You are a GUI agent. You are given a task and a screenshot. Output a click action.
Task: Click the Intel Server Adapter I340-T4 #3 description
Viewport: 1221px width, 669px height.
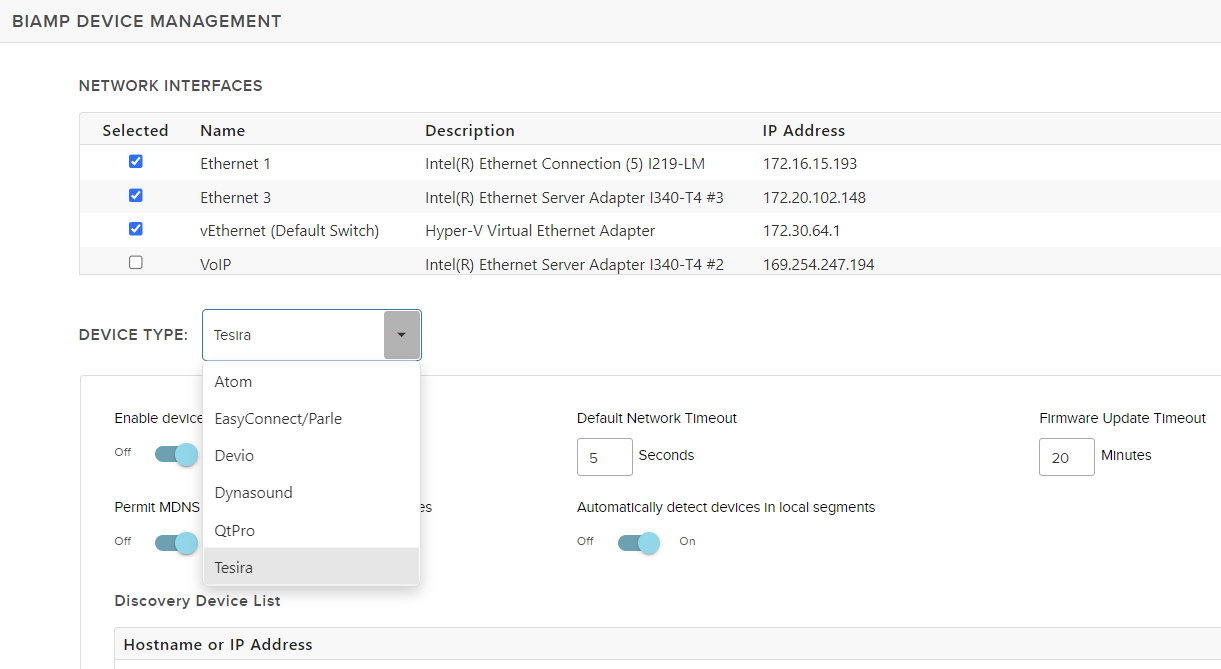click(574, 197)
